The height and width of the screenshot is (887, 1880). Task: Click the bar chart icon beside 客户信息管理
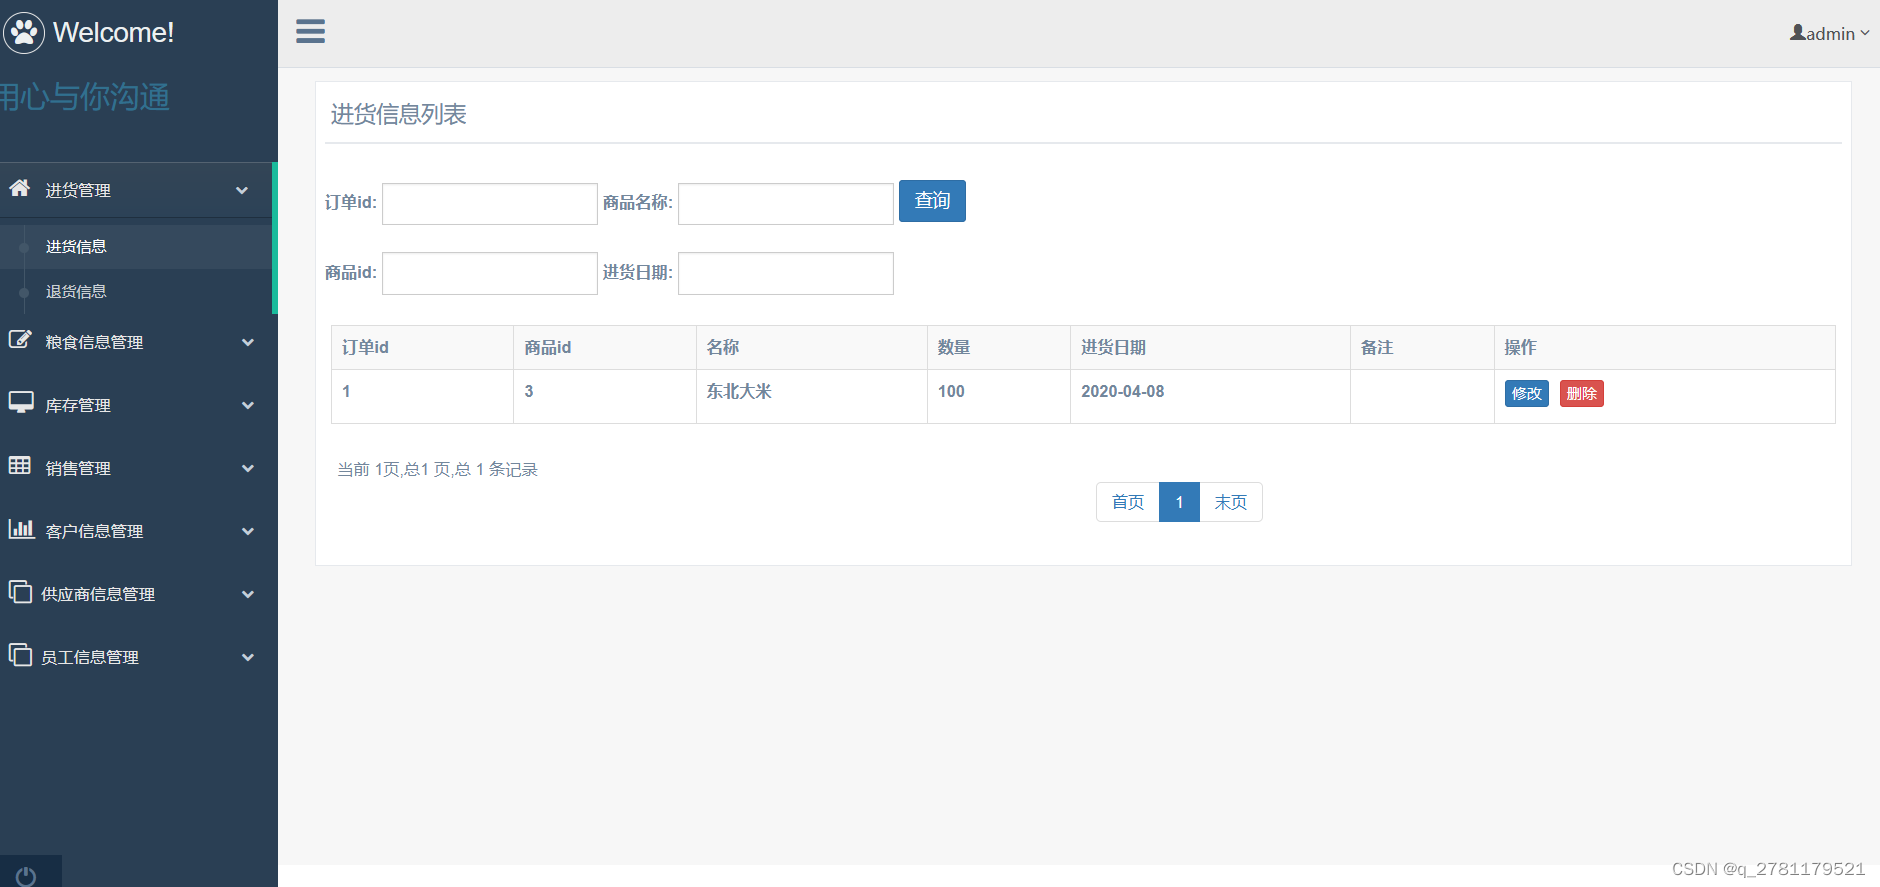[21, 529]
